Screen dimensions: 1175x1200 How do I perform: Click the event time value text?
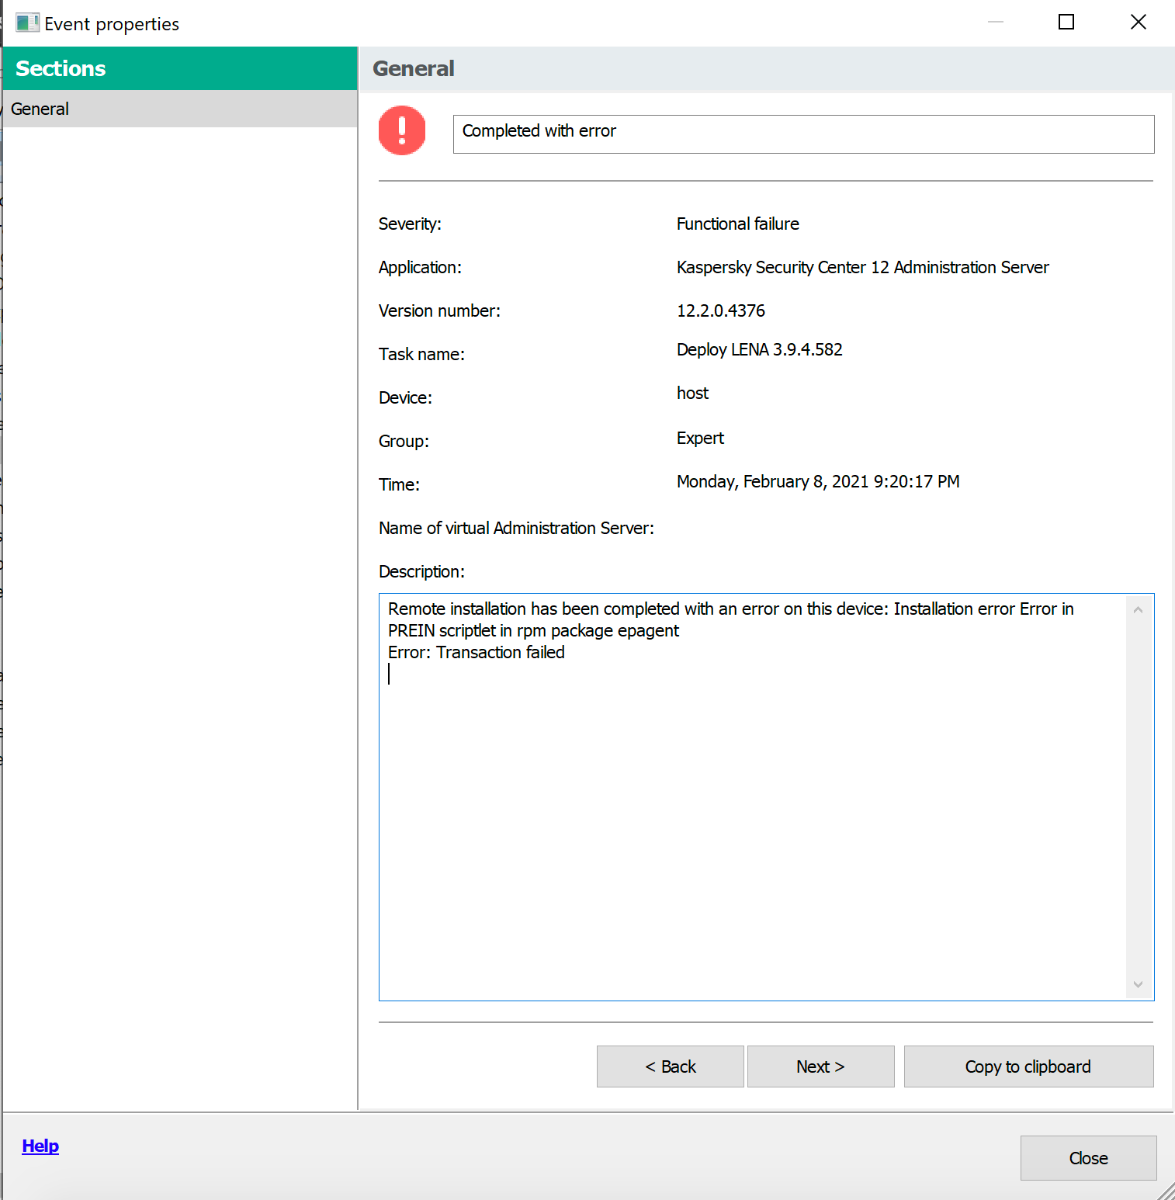click(817, 482)
